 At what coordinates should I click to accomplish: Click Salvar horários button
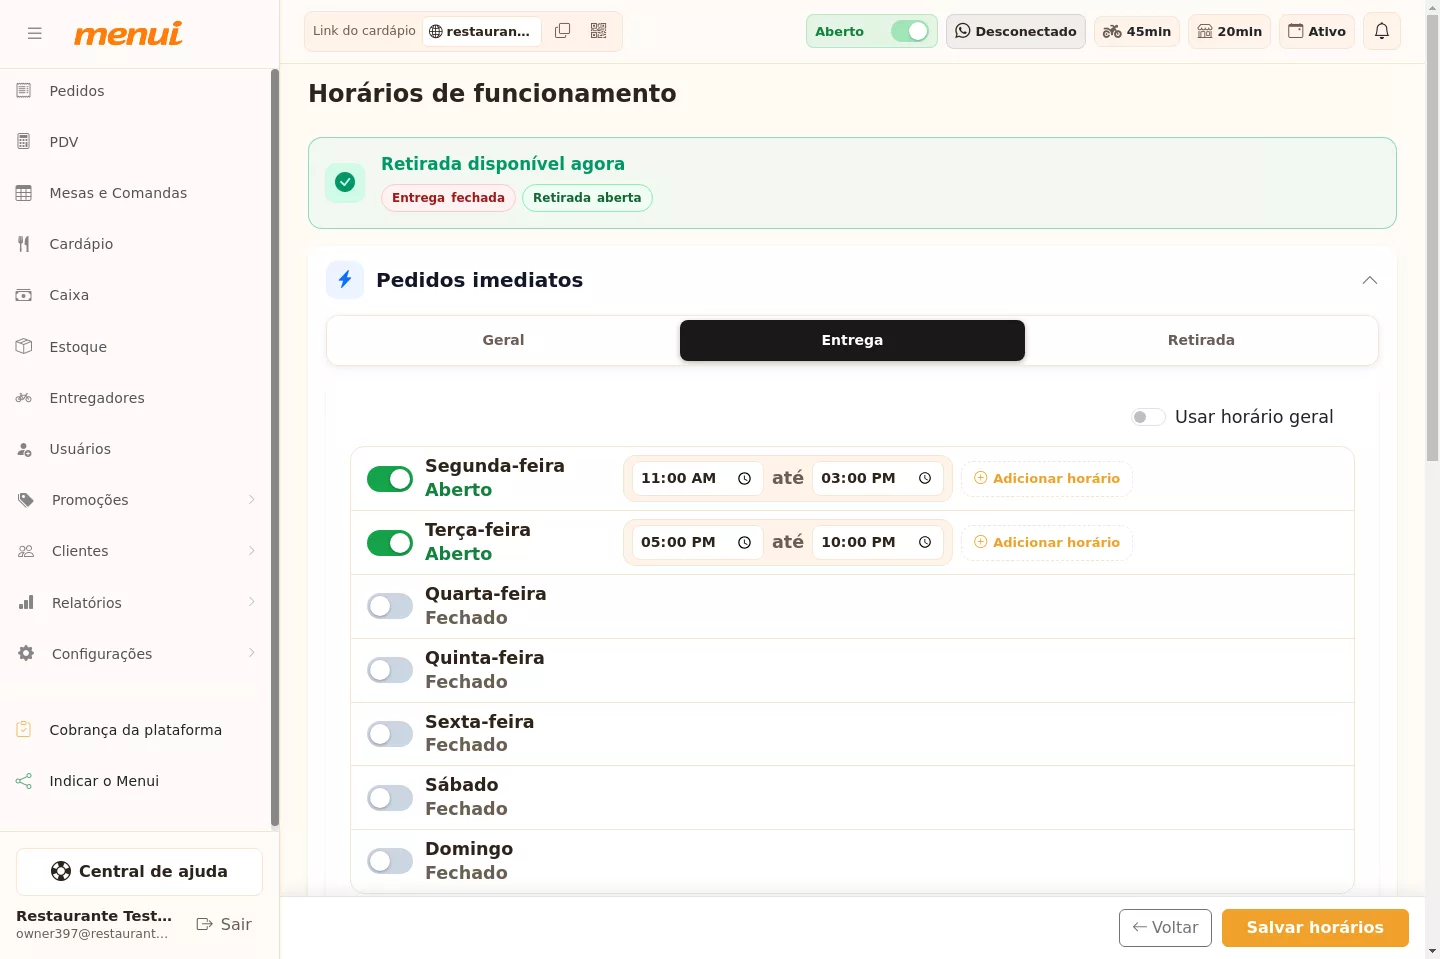1315,928
